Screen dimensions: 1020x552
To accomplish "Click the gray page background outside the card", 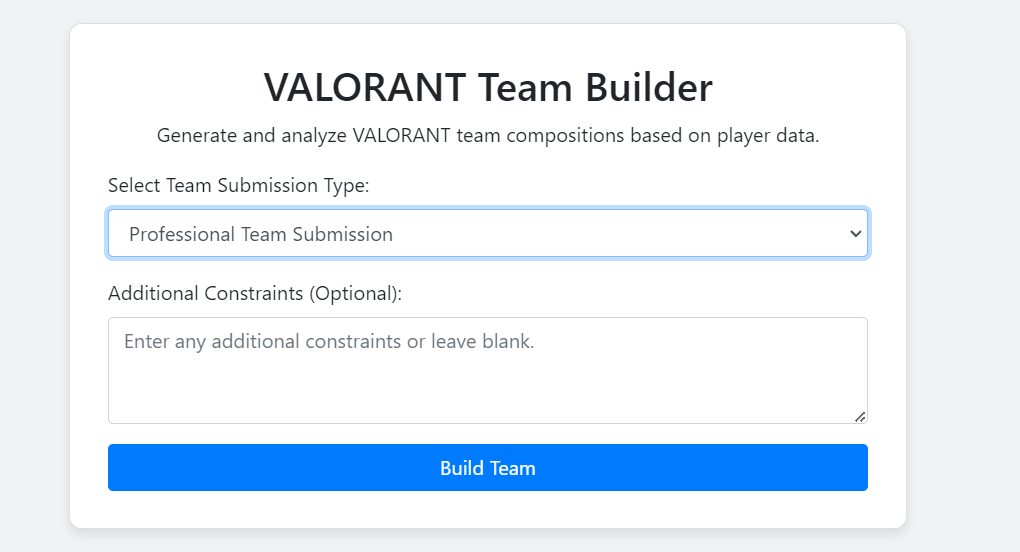I will [960, 300].
